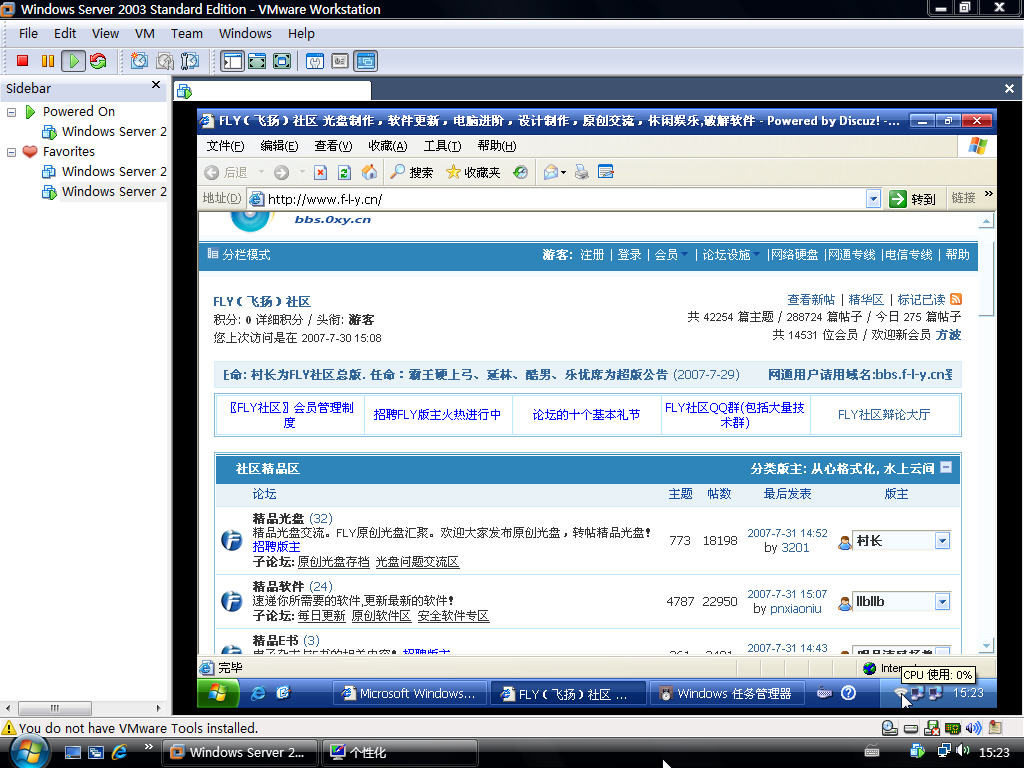Collapse the Powered On tree node

[11, 112]
